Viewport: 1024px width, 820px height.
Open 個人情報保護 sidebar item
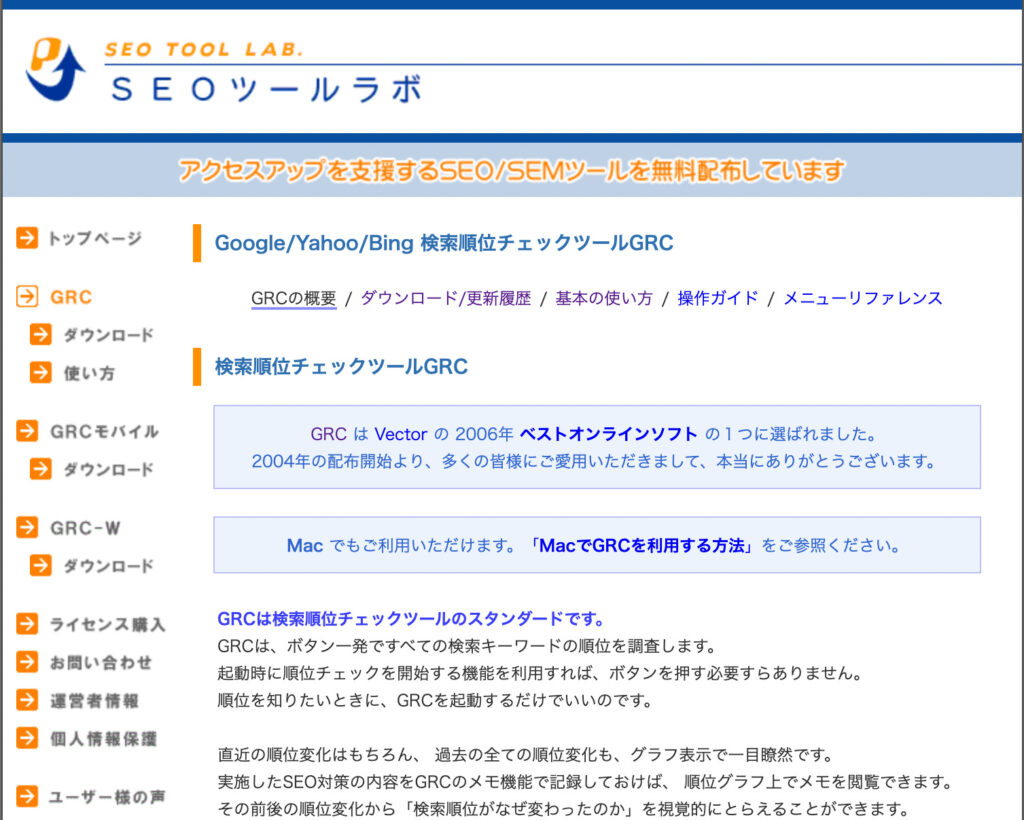[x=104, y=738]
